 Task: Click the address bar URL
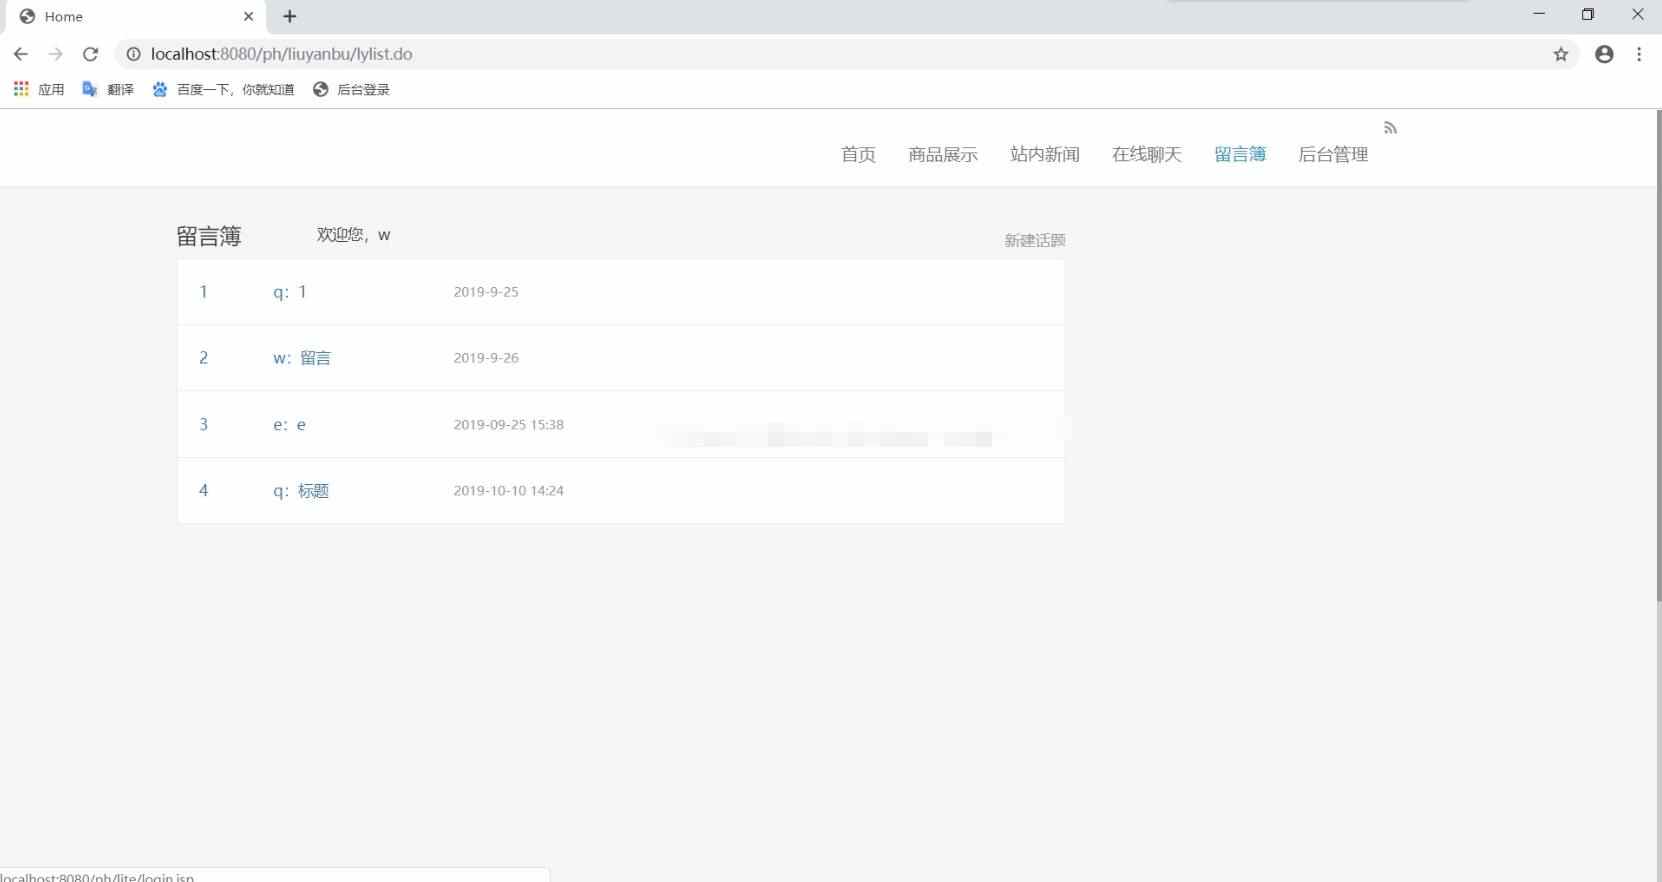click(282, 54)
